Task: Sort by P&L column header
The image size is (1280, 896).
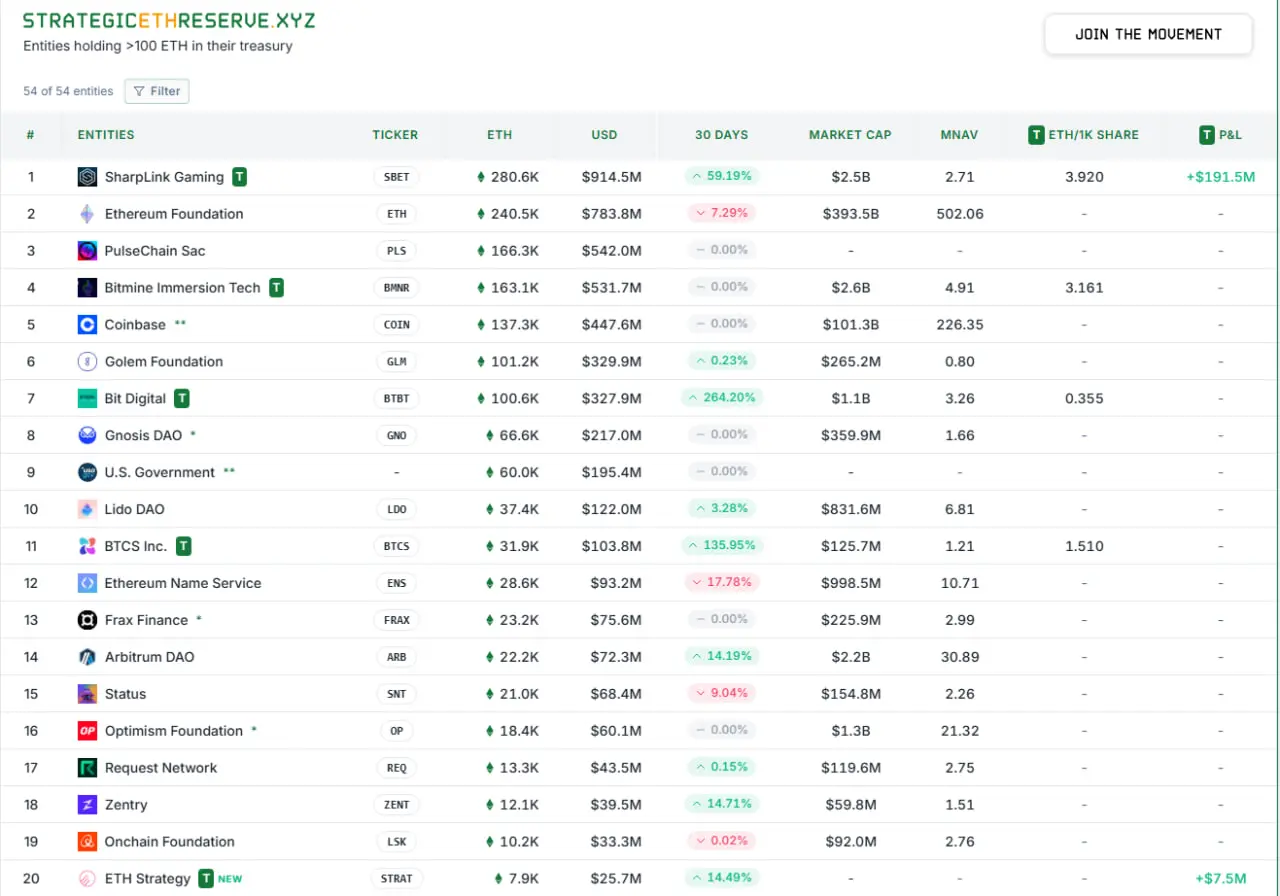Action: [1219, 135]
